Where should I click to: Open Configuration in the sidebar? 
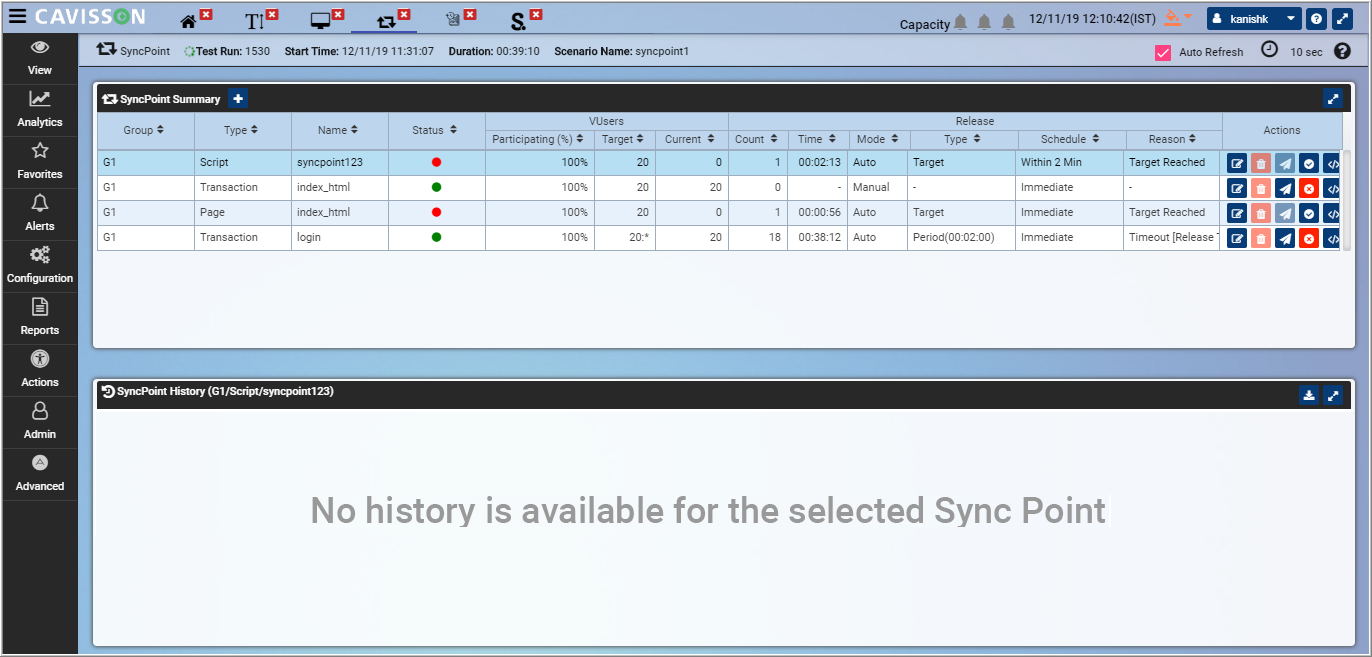(40, 266)
